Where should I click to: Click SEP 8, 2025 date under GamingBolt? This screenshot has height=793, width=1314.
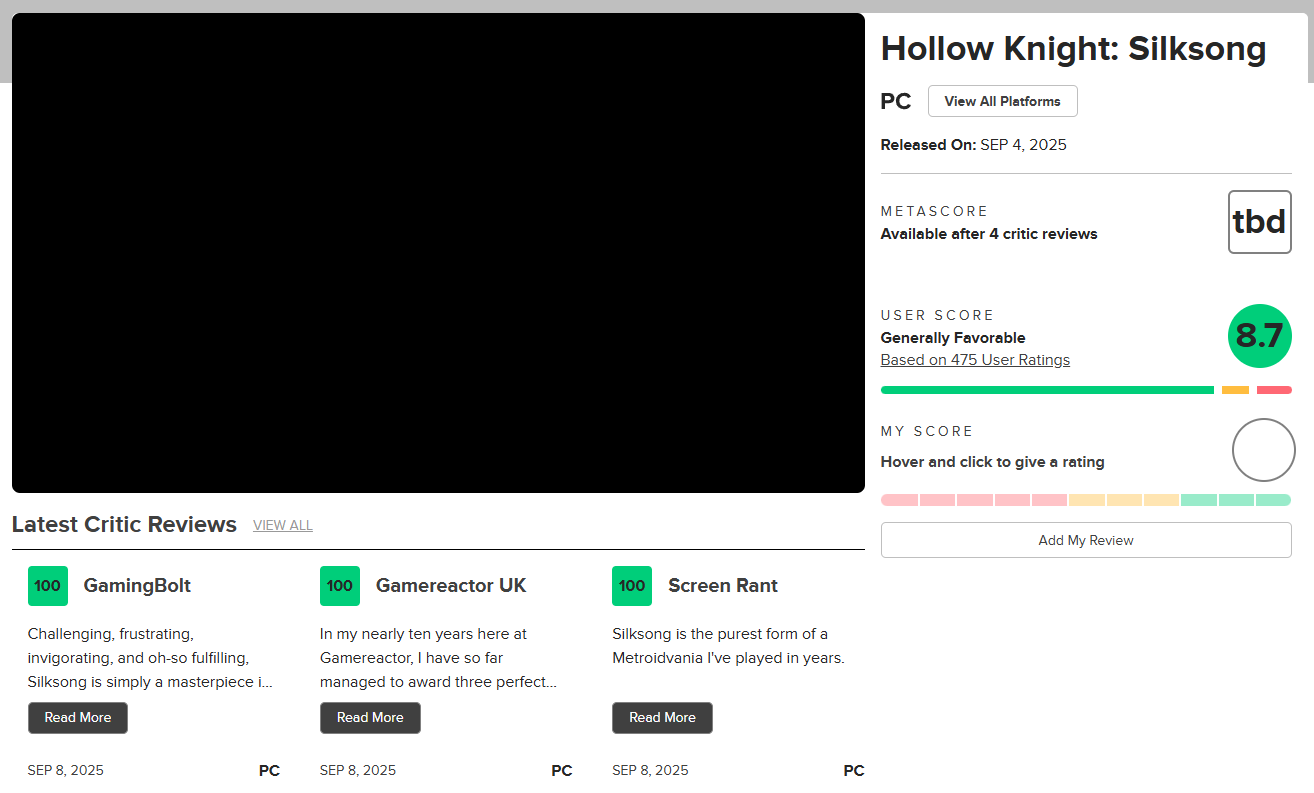[65, 771]
